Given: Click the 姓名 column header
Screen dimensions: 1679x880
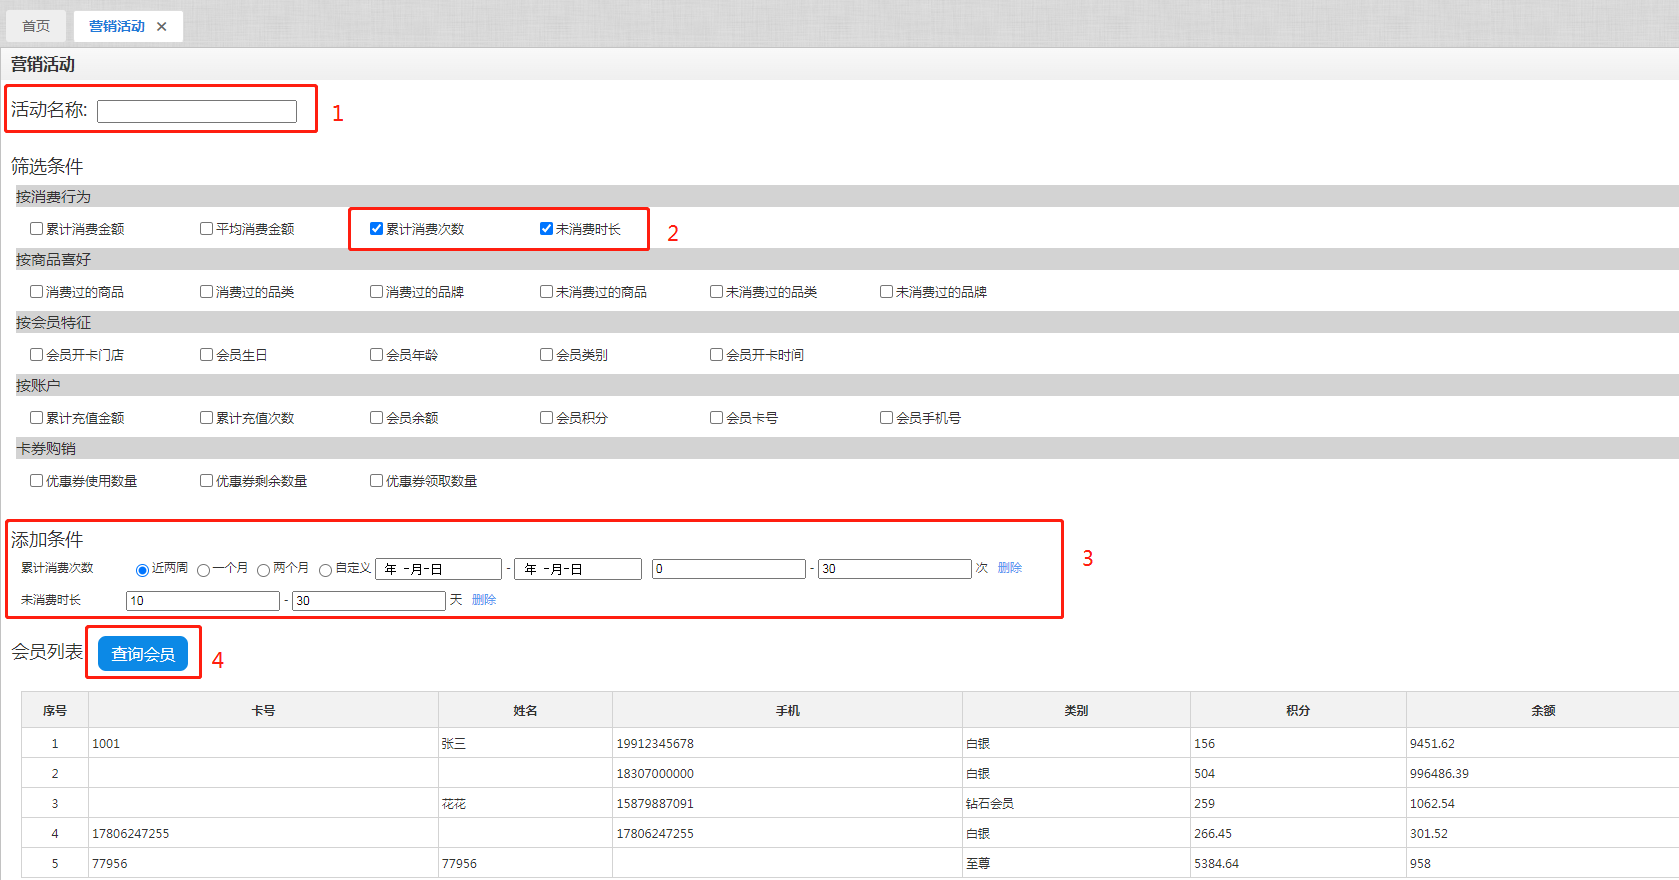Looking at the screenshot, I should click(526, 711).
